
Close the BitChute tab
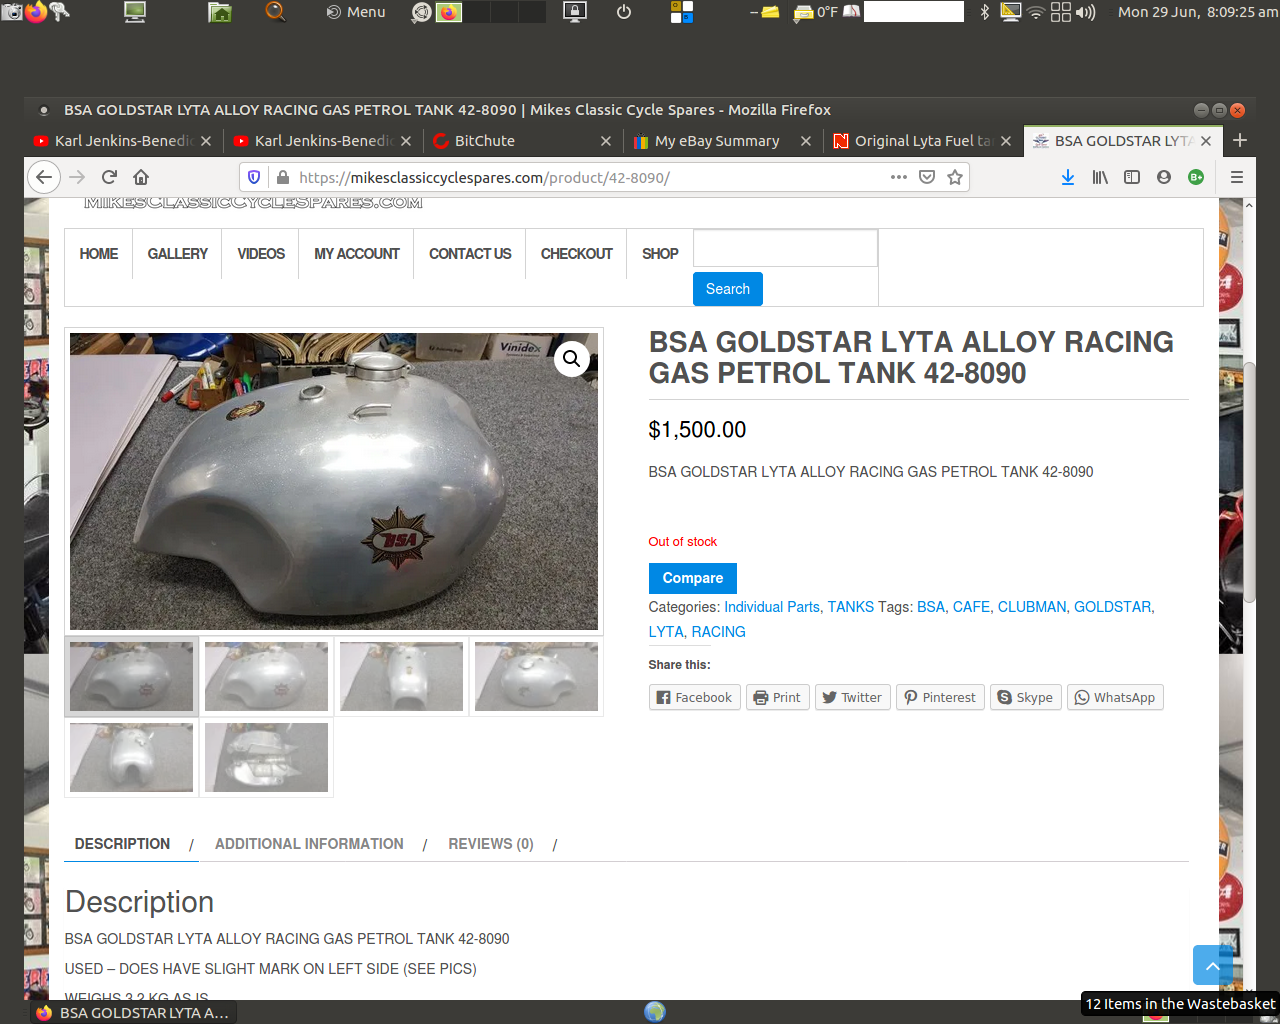[606, 141]
